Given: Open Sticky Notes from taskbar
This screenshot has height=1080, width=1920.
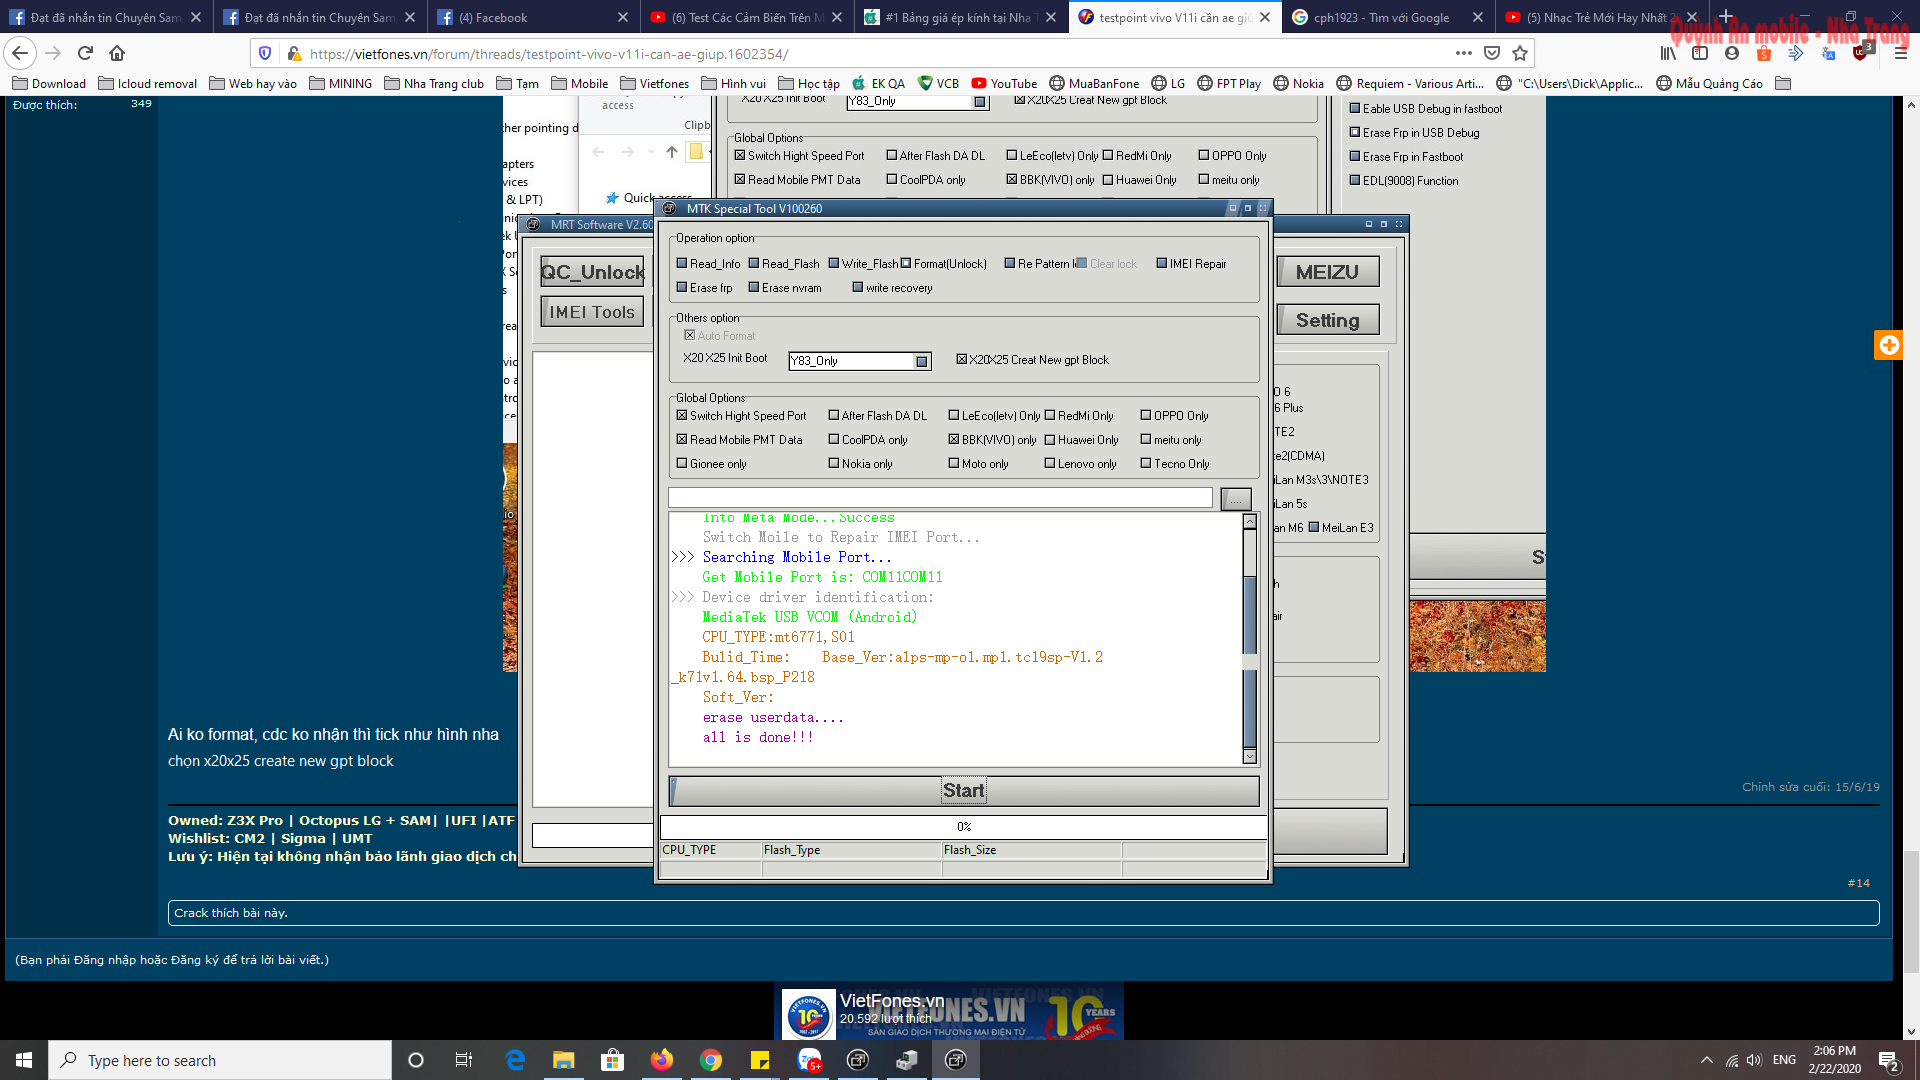Looking at the screenshot, I should (759, 1060).
